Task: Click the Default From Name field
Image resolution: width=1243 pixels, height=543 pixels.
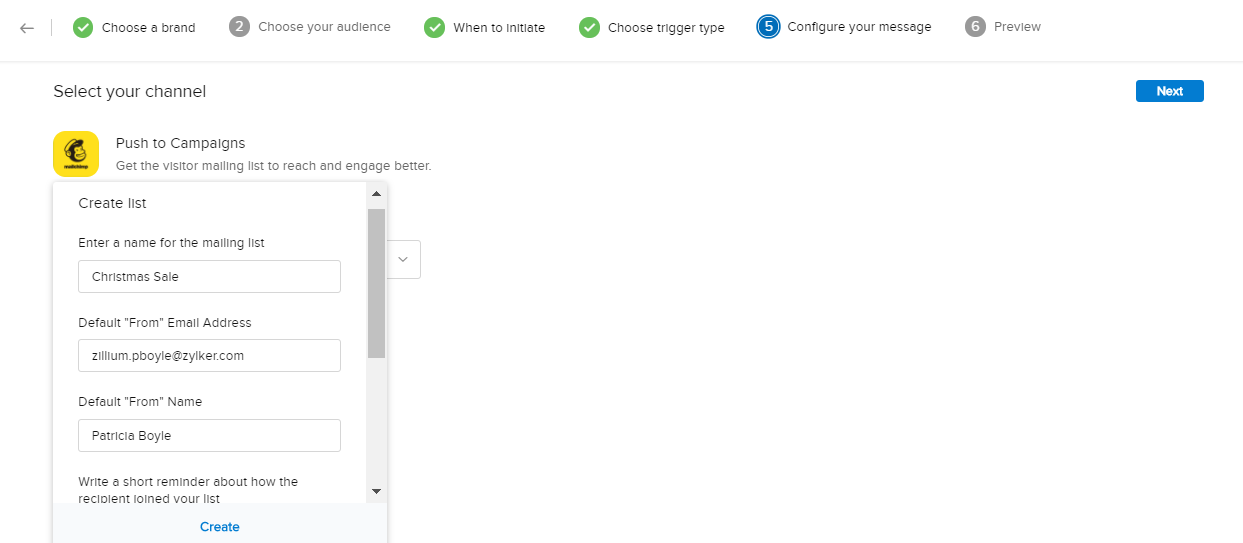Action: [x=209, y=435]
